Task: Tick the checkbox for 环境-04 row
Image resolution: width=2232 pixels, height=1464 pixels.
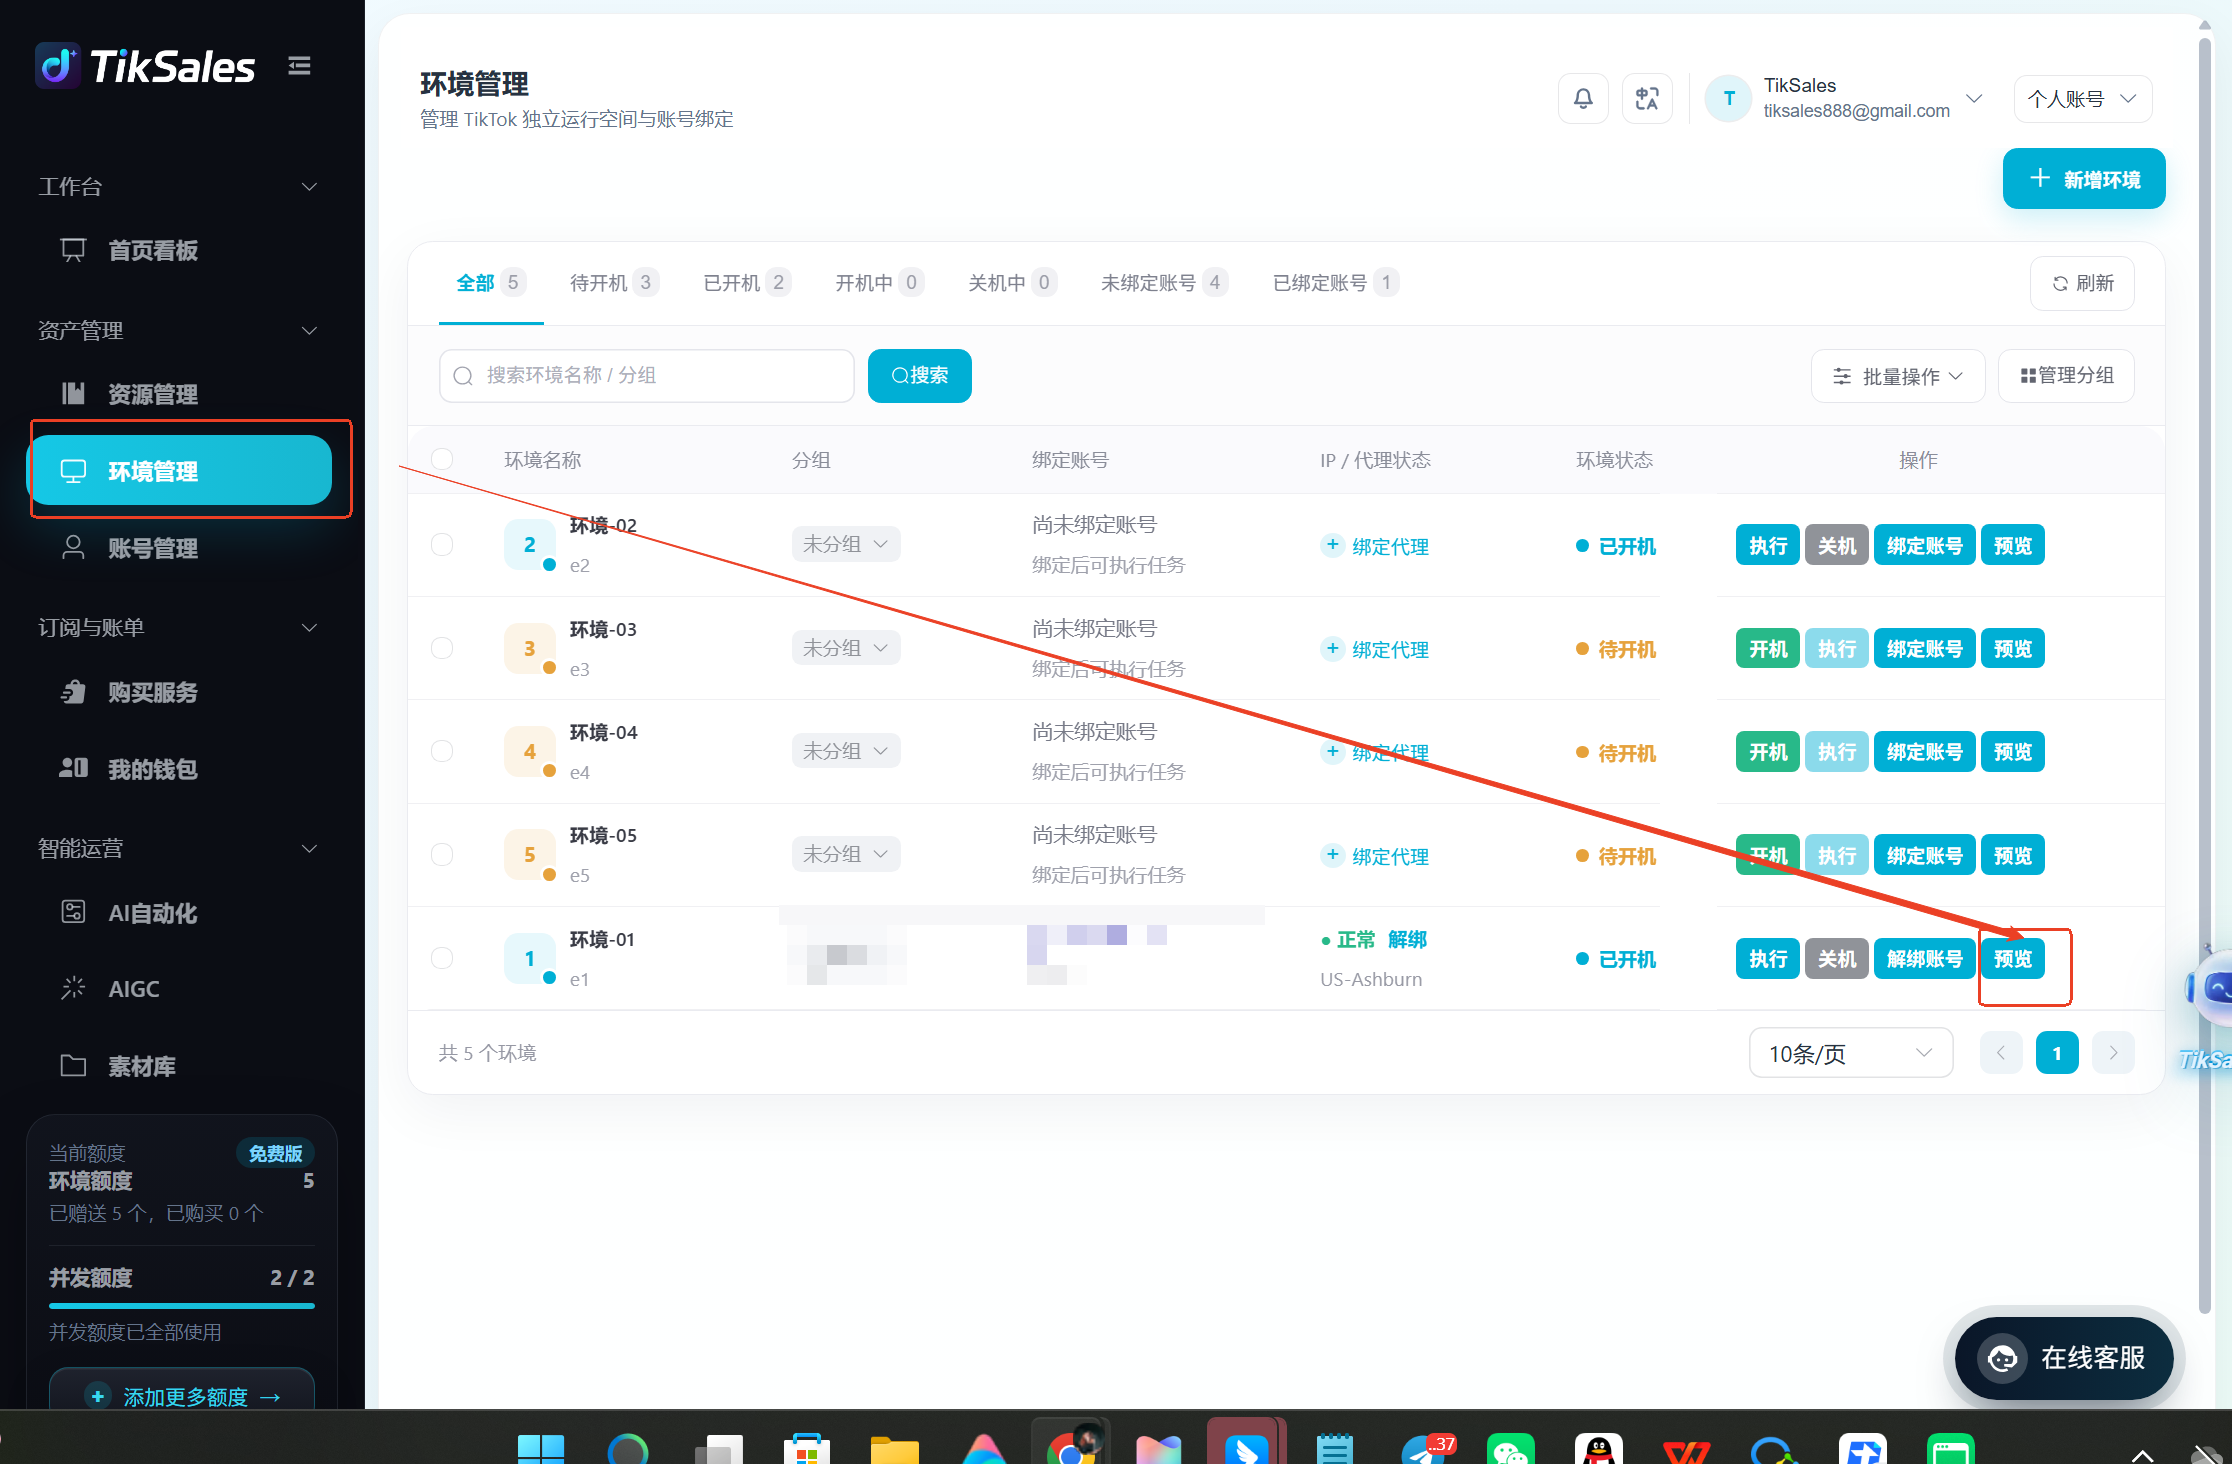Action: click(442, 751)
